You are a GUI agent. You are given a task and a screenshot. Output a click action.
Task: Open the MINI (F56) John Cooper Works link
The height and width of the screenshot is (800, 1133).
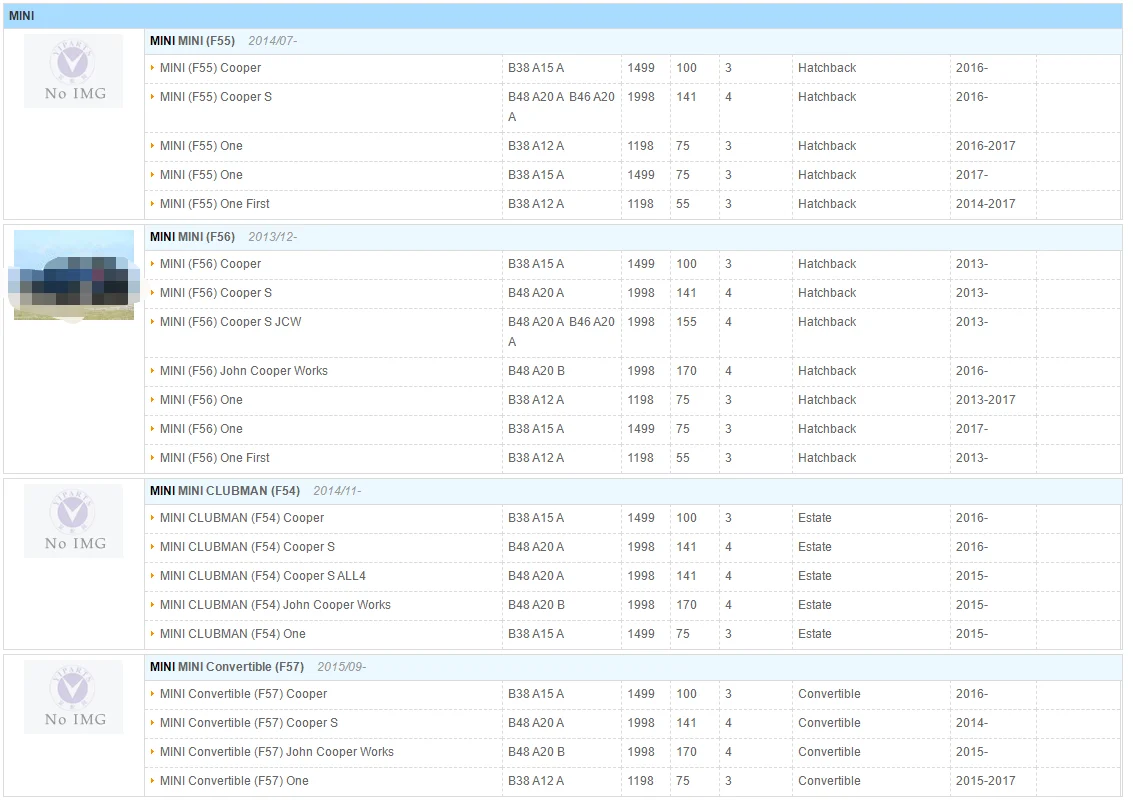244,371
